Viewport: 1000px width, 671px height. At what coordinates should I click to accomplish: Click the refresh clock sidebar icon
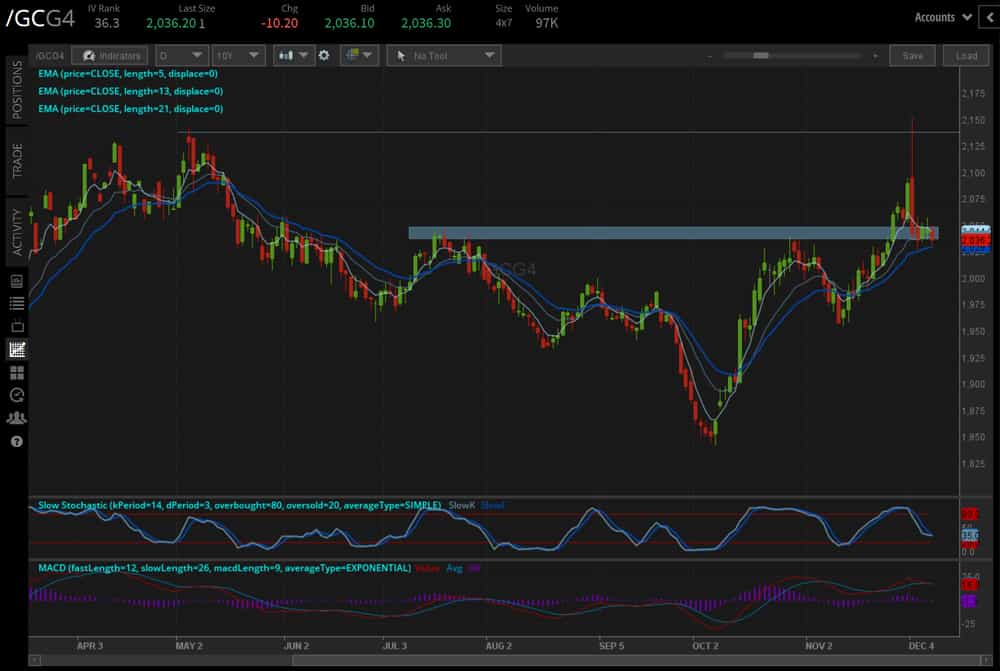[17, 395]
